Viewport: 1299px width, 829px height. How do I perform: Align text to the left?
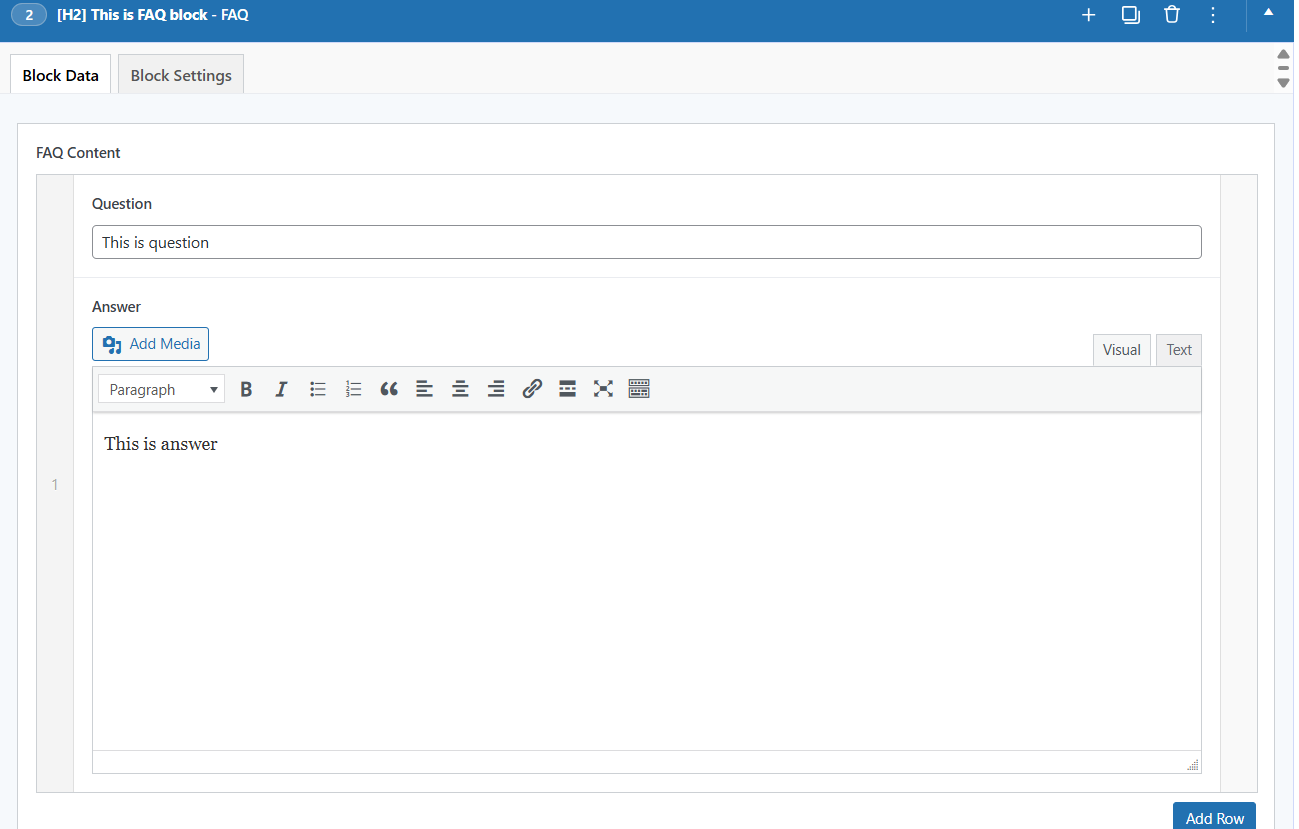(x=425, y=389)
